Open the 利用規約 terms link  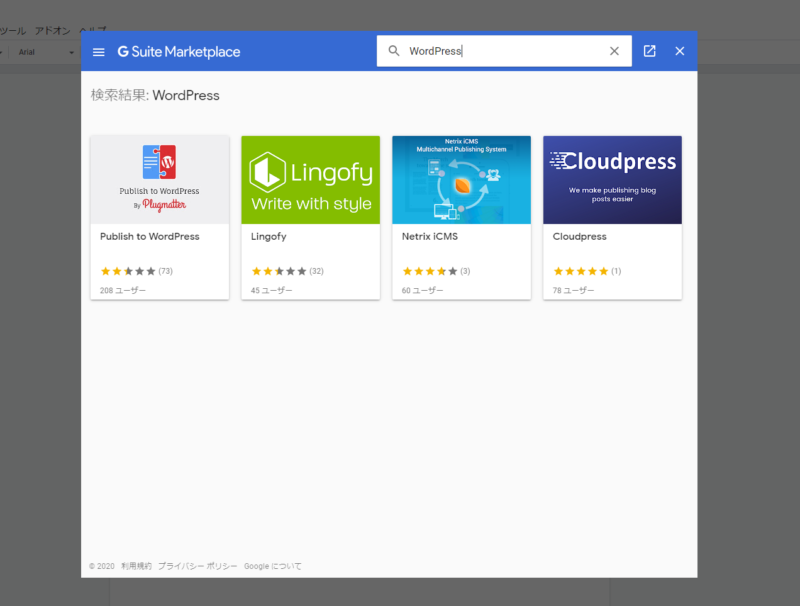pyautogui.click(x=136, y=566)
